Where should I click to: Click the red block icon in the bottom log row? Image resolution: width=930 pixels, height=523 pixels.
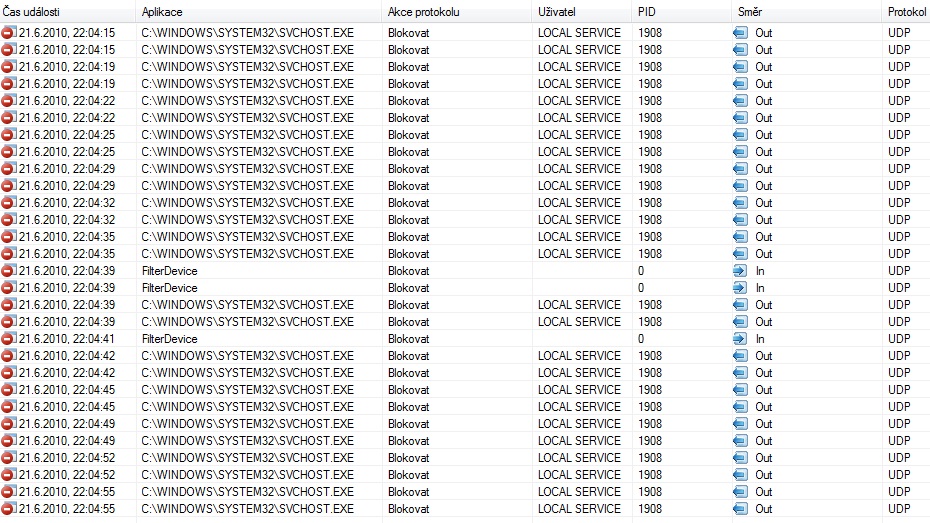(9, 509)
